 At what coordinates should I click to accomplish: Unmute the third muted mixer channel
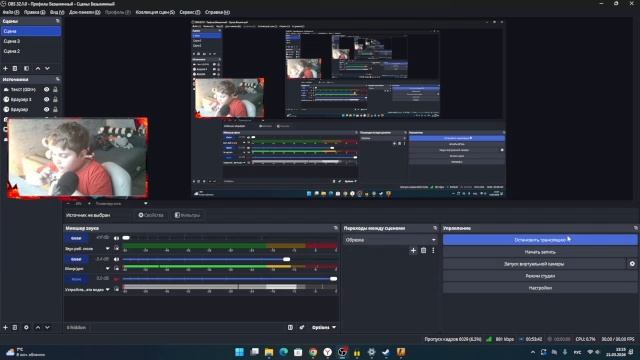pyautogui.click(x=116, y=279)
